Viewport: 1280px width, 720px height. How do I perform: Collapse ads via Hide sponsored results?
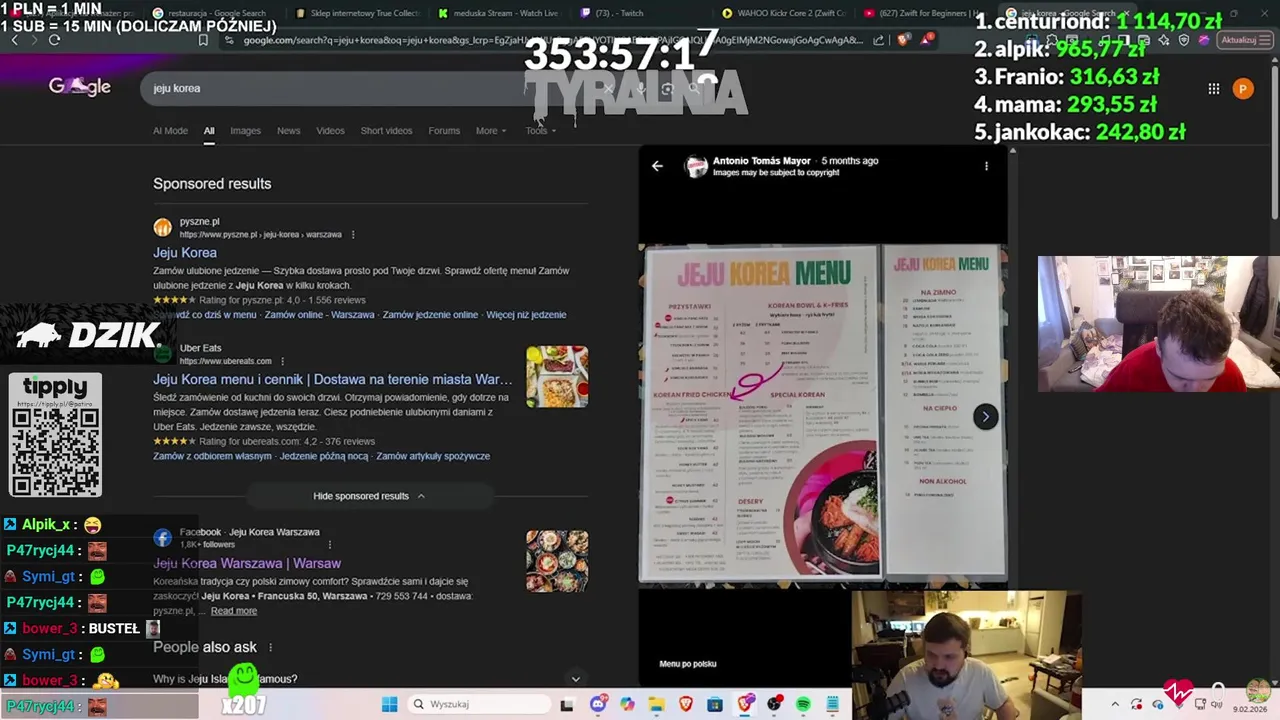click(x=369, y=496)
